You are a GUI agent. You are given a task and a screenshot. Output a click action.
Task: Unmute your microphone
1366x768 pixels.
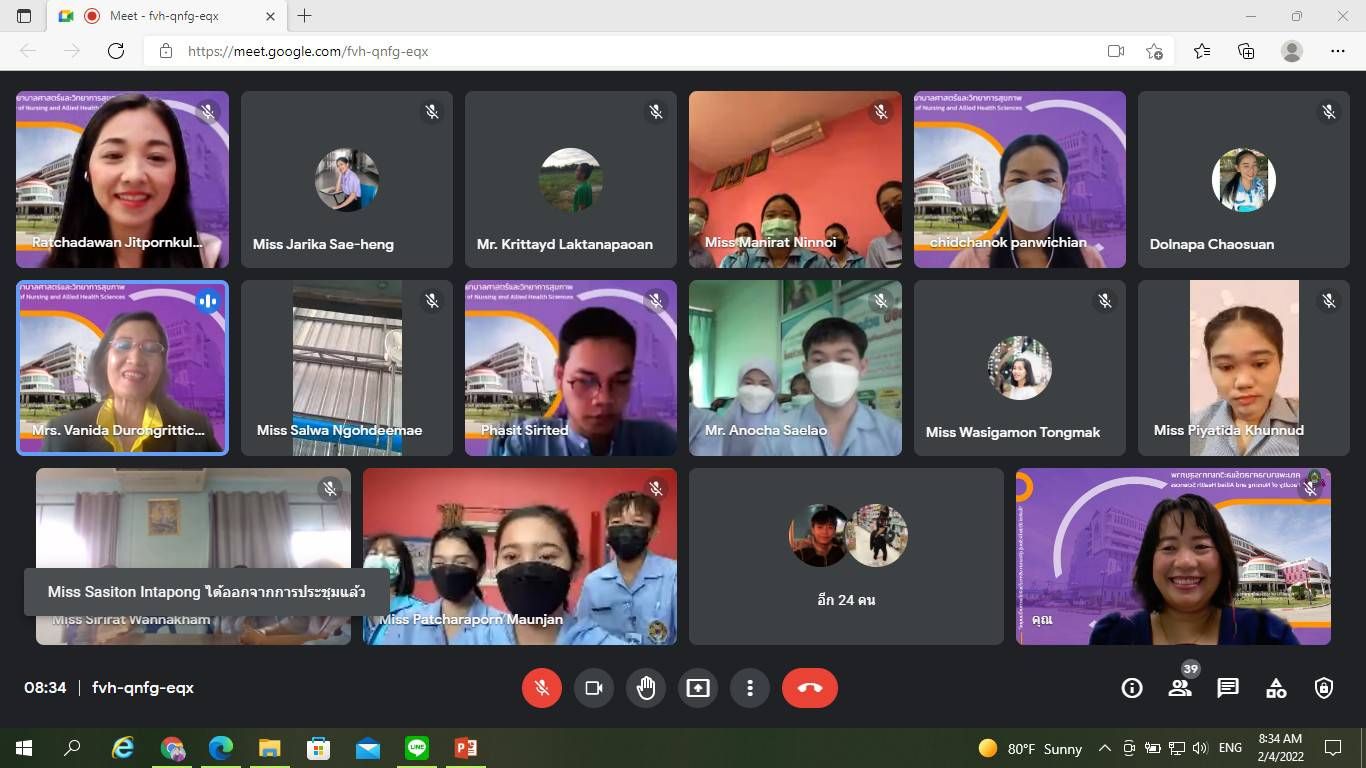coord(542,688)
